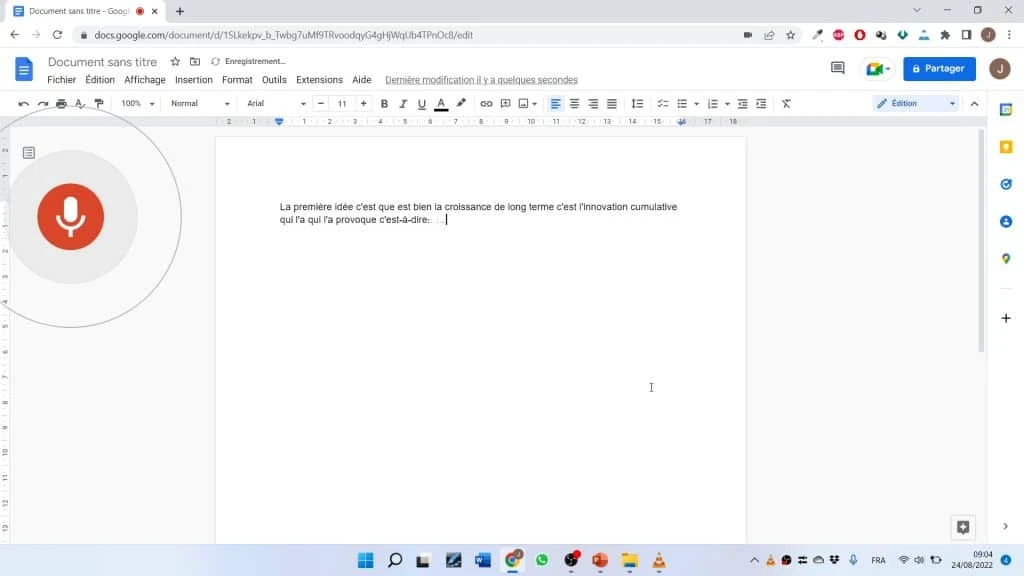Viewport: 1024px width, 576px height.
Task: Click the add comment toolbar icon
Action: (505, 104)
